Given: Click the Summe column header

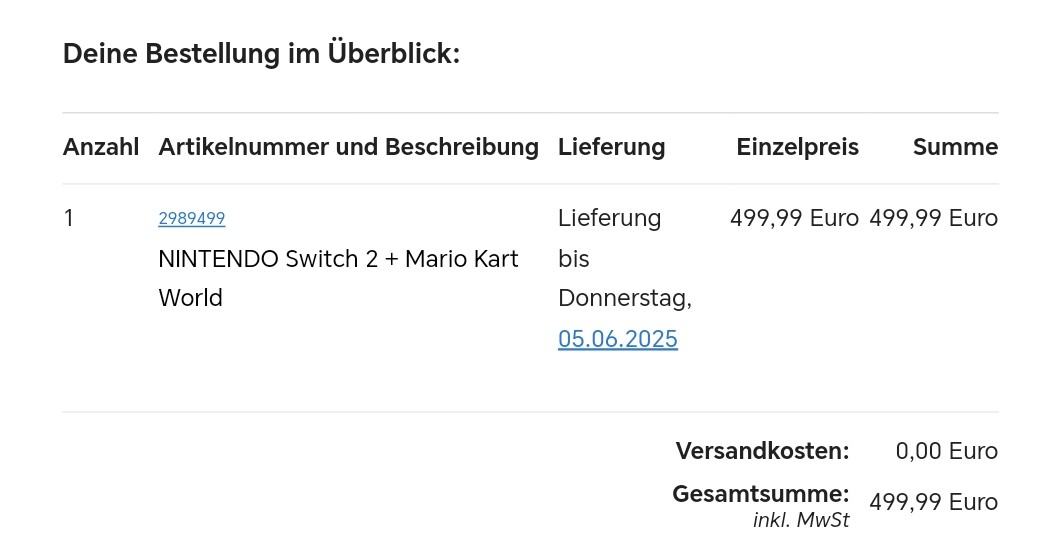Looking at the screenshot, I should click(x=955, y=147).
